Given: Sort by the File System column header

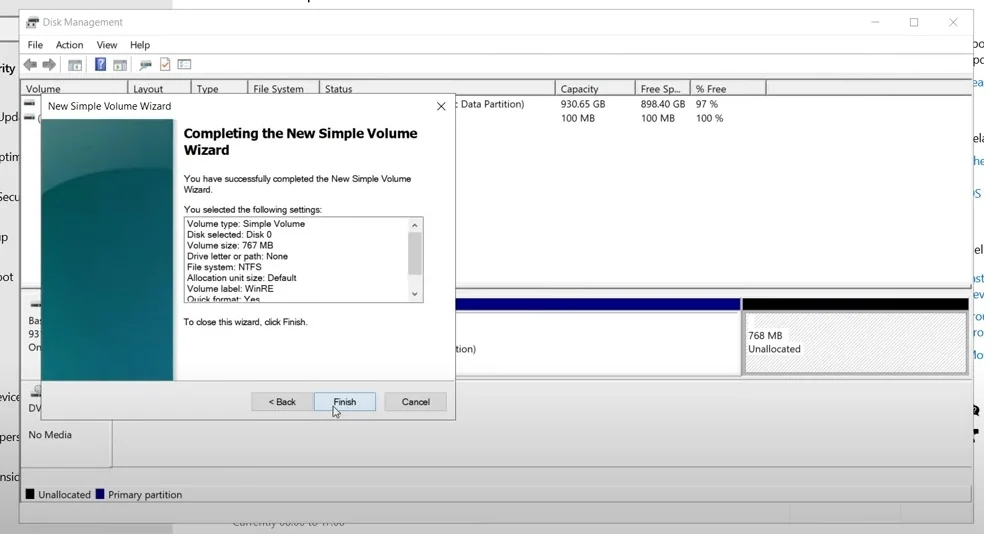Looking at the screenshot, I should pyautogui.click(x=283, y=89).
